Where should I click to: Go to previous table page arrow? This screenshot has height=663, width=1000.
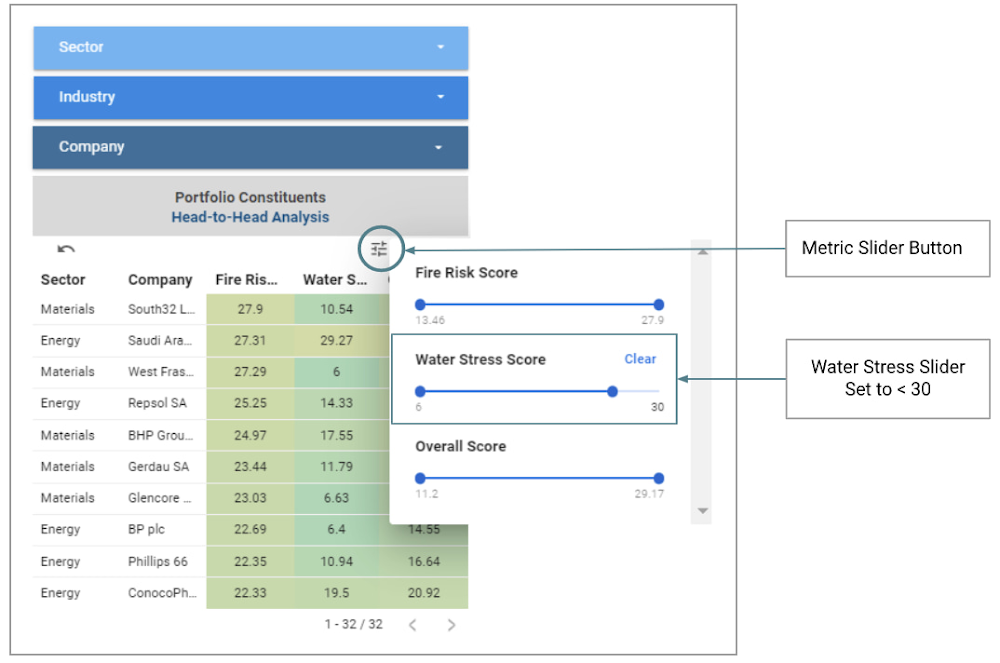[412, 625]
